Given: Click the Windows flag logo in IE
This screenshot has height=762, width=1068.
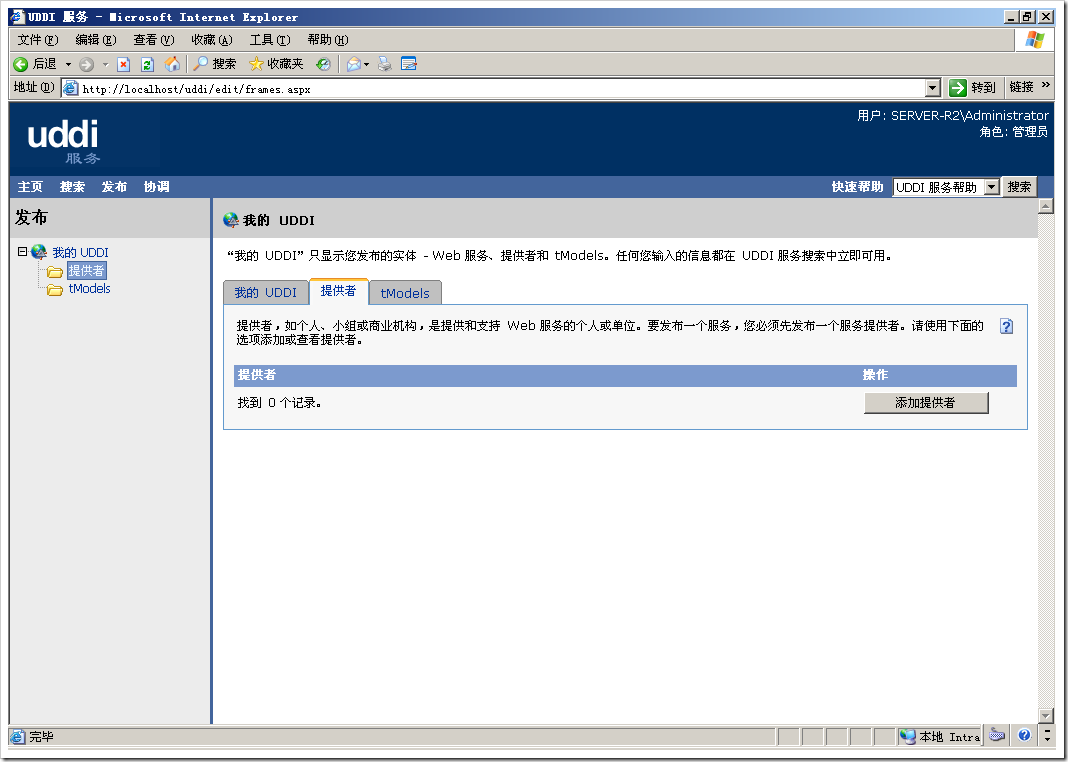Looking at the screenshot, I should (1034, 40).
